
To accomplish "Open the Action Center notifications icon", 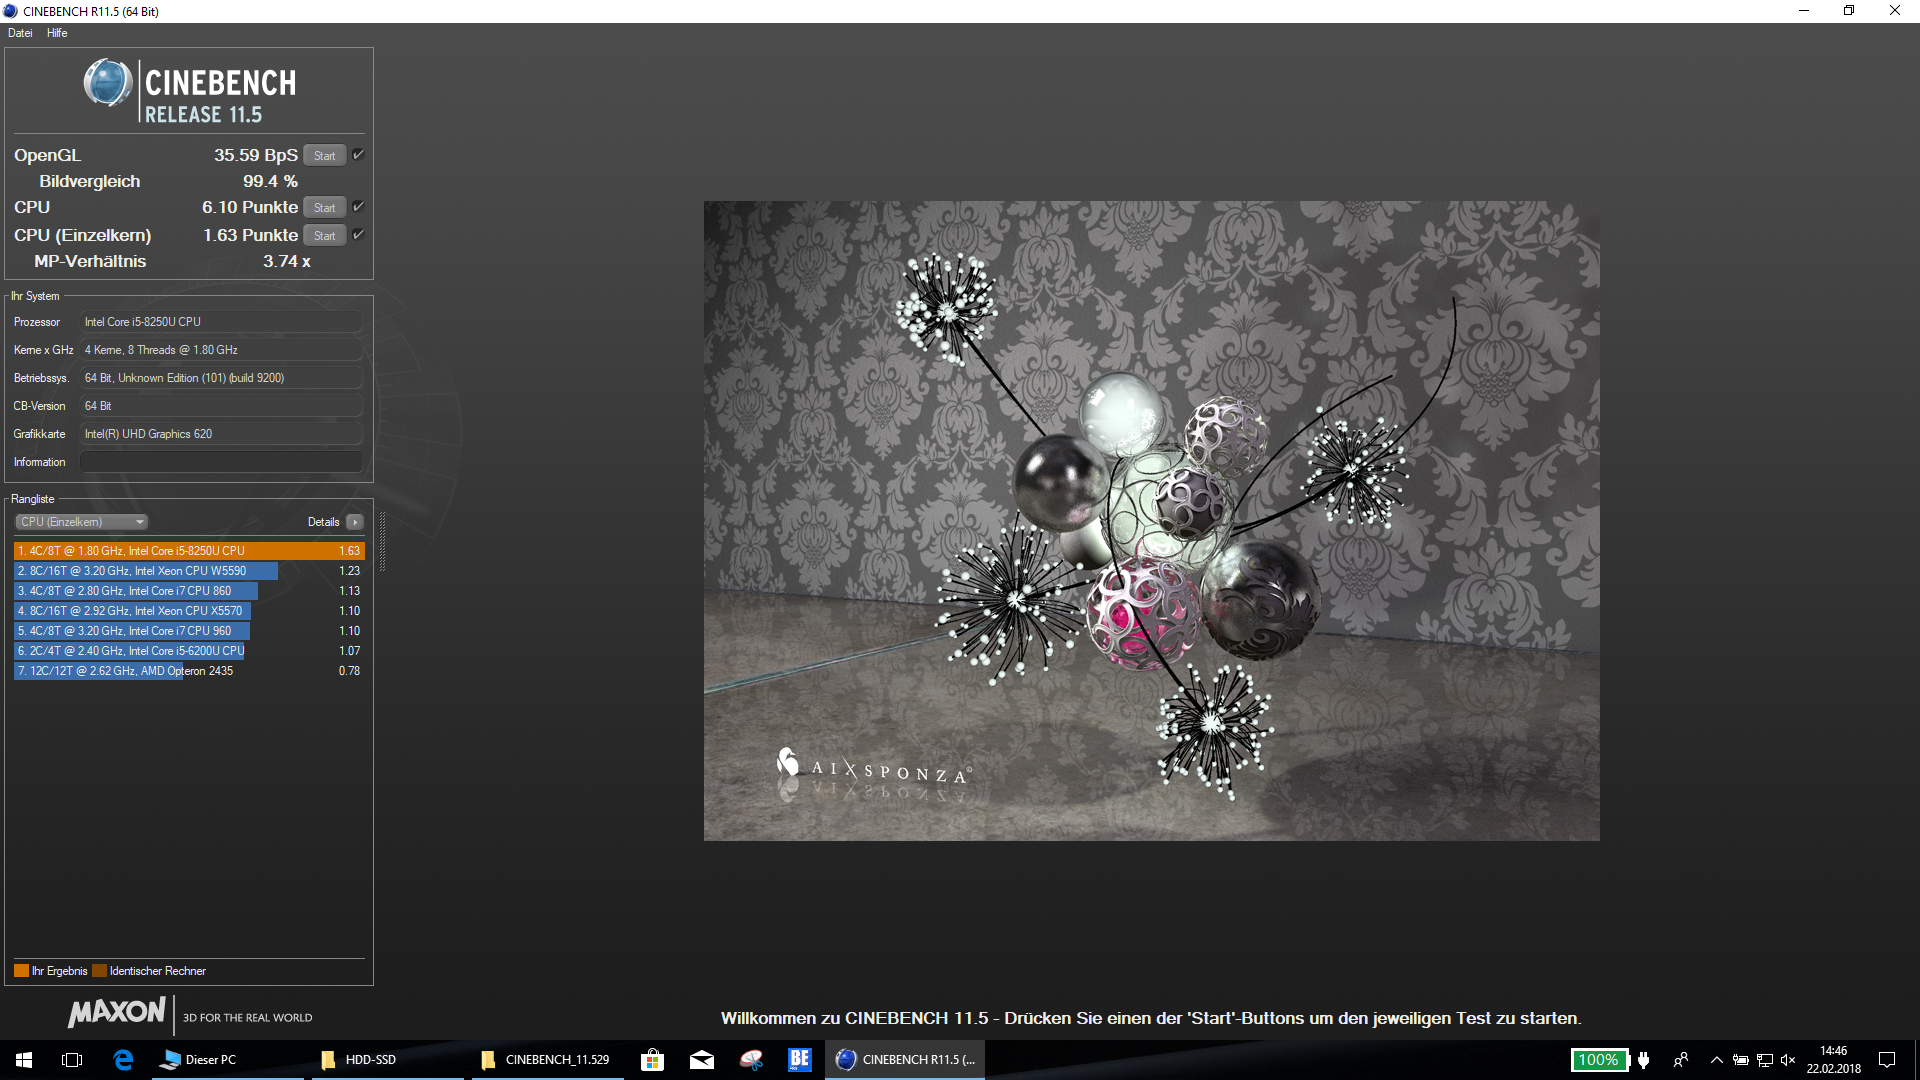I will (x=1887, y=1060).
